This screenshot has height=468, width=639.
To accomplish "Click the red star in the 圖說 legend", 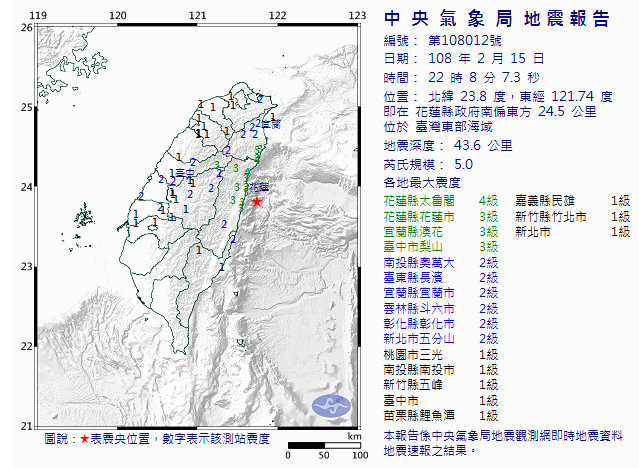I will [x=84, y=439].
